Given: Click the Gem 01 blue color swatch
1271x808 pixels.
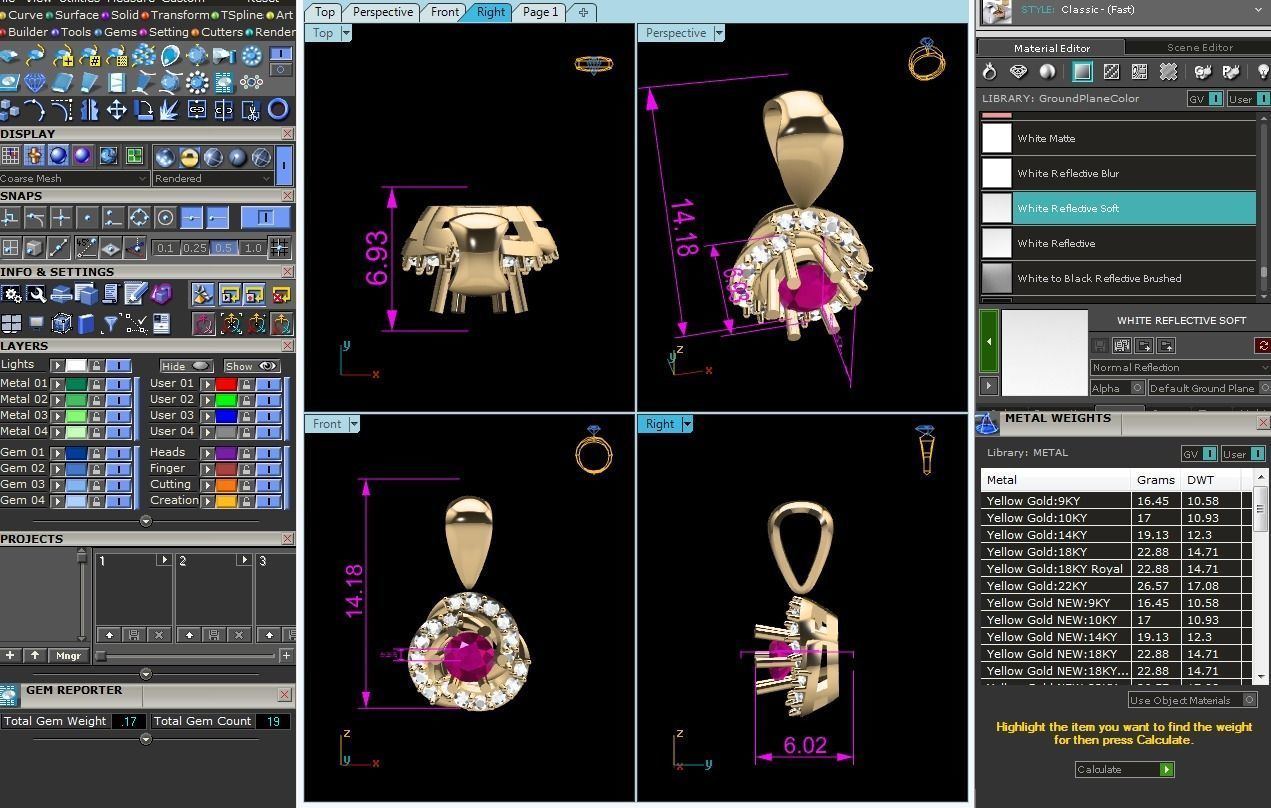Looking at the screenshot, I should pos(76,453).
